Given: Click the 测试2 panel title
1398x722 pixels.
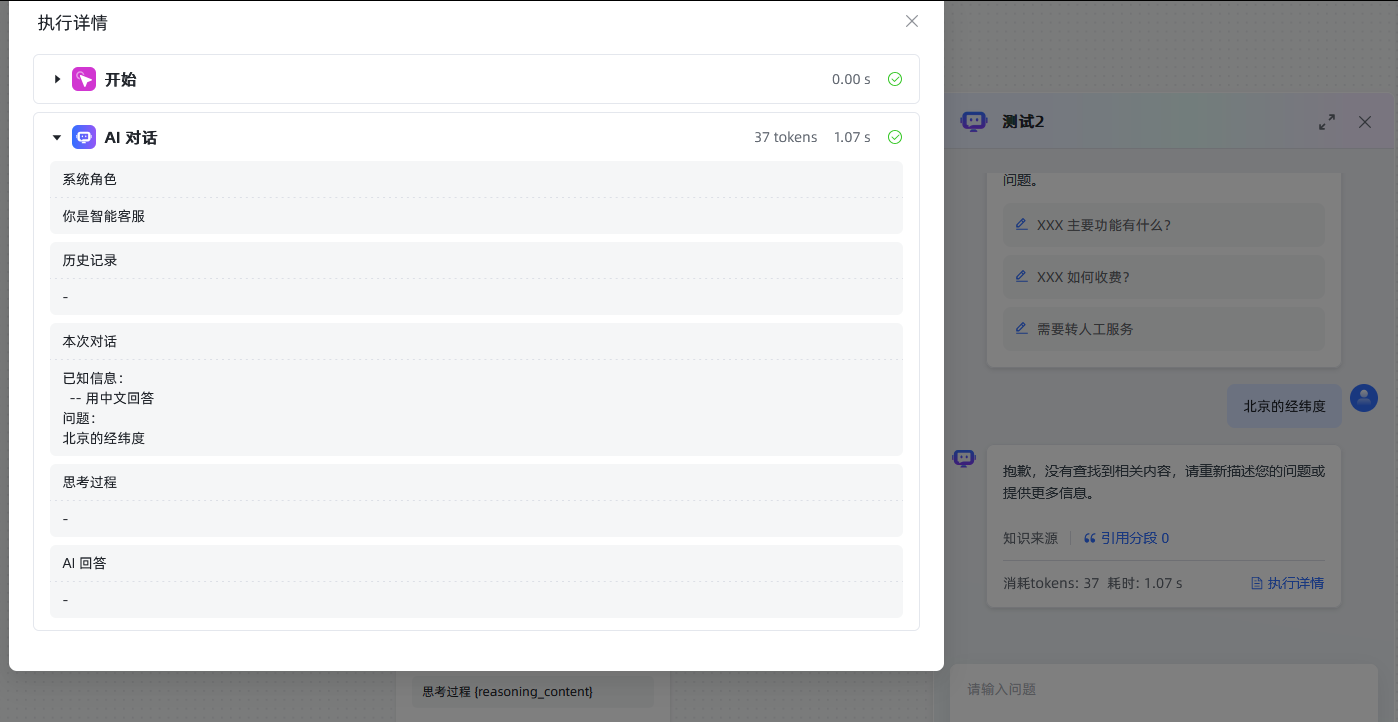Looking at the screenshot, I should (x=1023, y=122).
